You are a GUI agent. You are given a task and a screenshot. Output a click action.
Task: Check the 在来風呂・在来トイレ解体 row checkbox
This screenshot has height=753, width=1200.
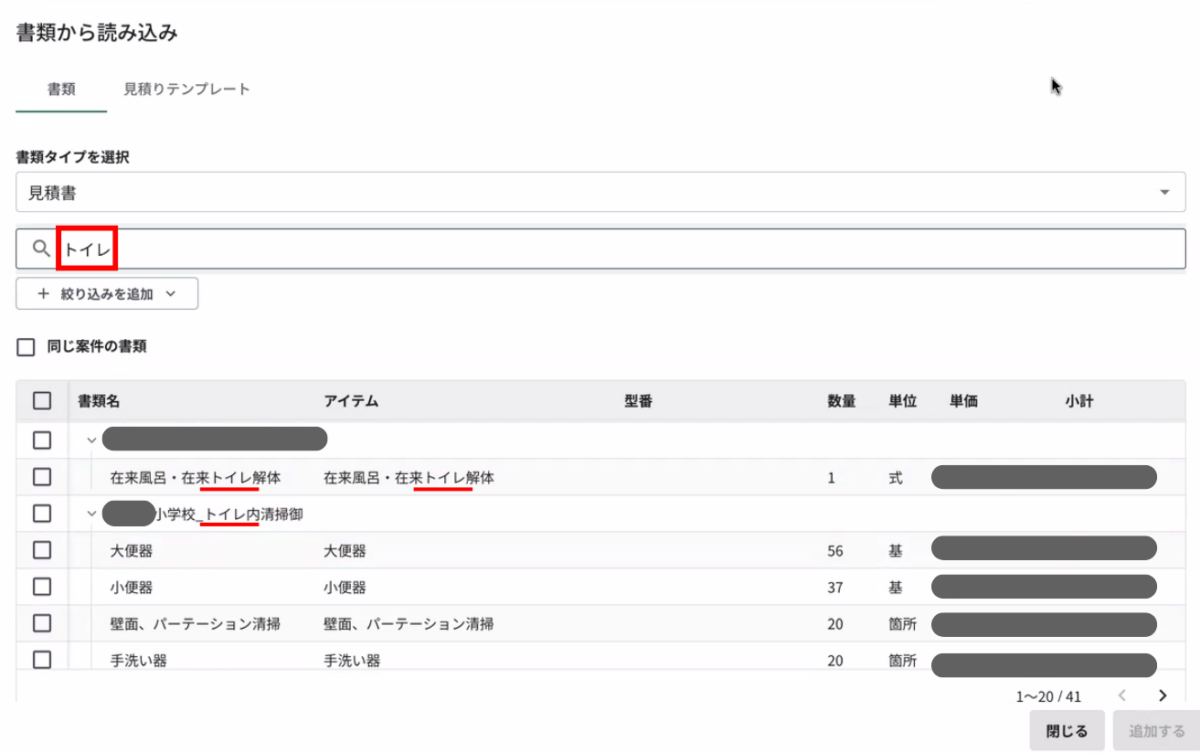pyautogui.click(x=42, y=477)
